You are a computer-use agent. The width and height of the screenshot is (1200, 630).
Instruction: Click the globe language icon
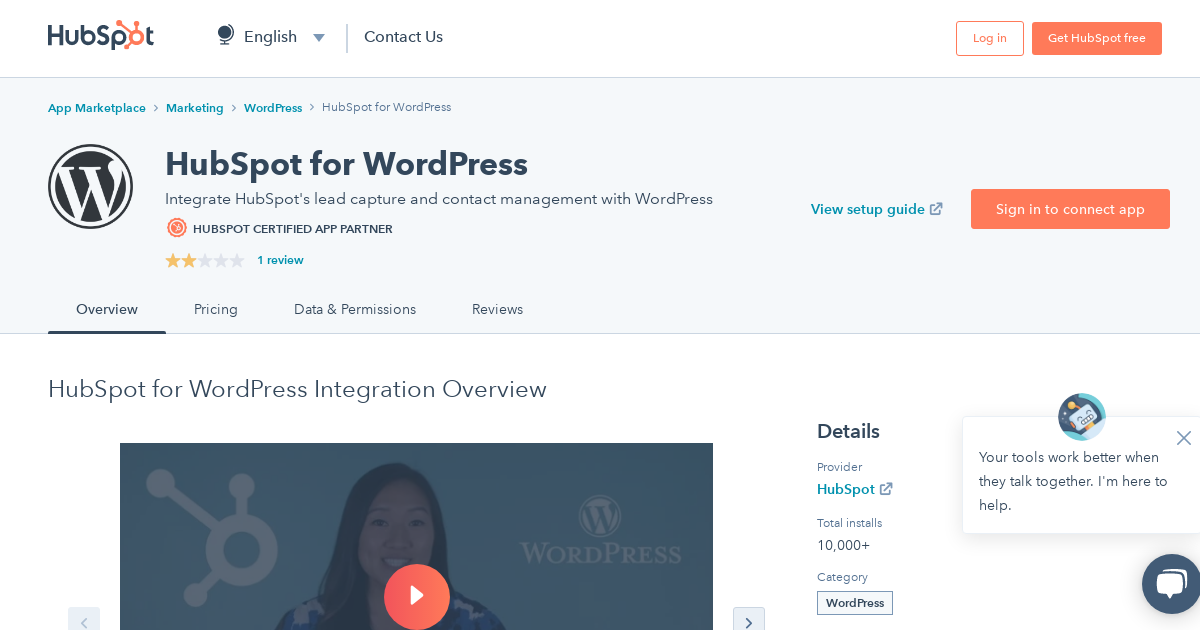(x=226, y=36)
